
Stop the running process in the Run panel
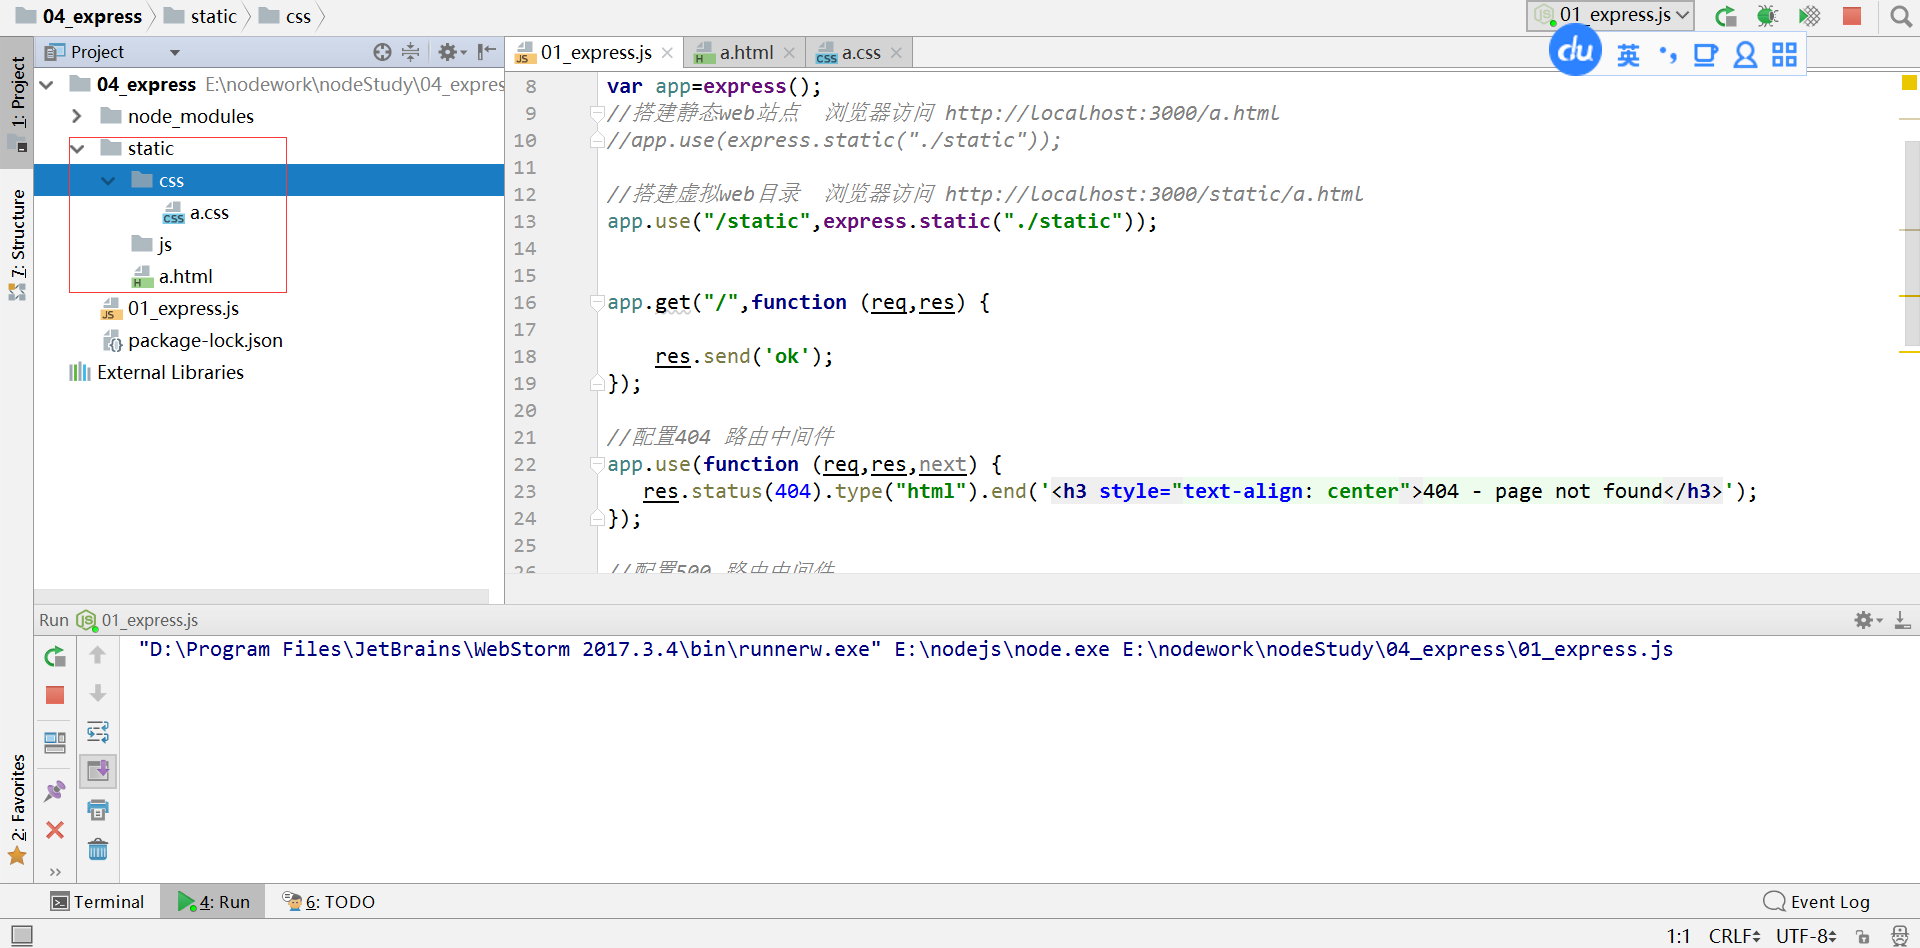pos(55,695)
